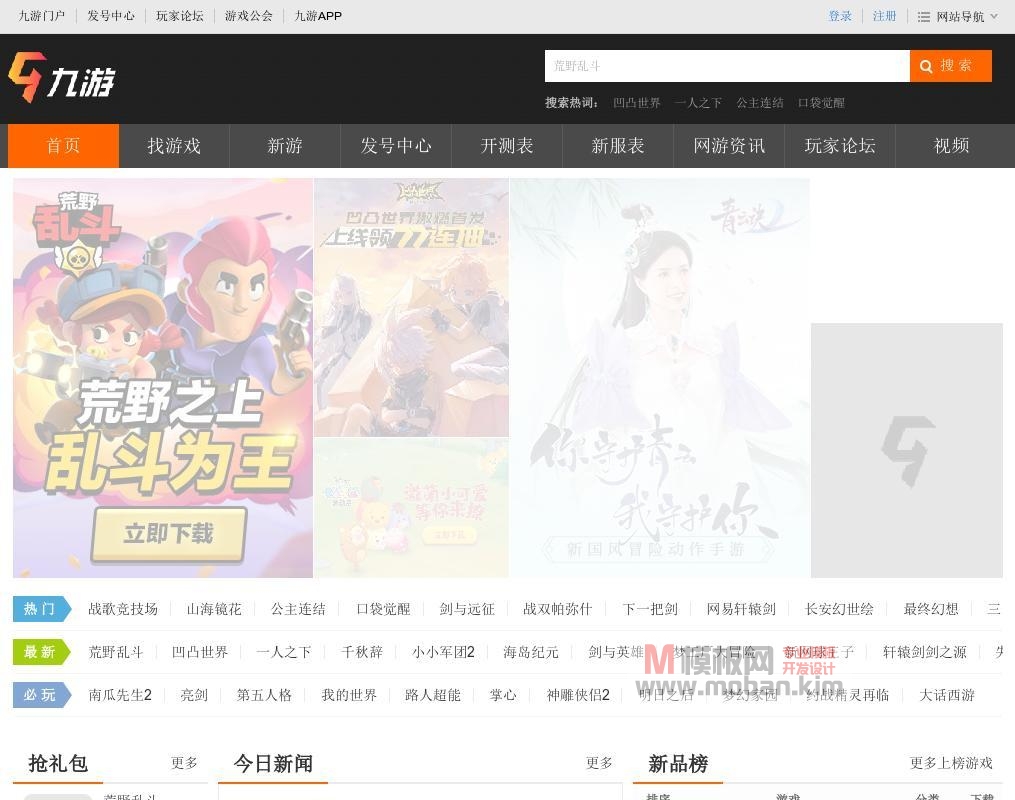
Task: Click hot search term 口袋觉醒
Action: click(x=821, y=103)
